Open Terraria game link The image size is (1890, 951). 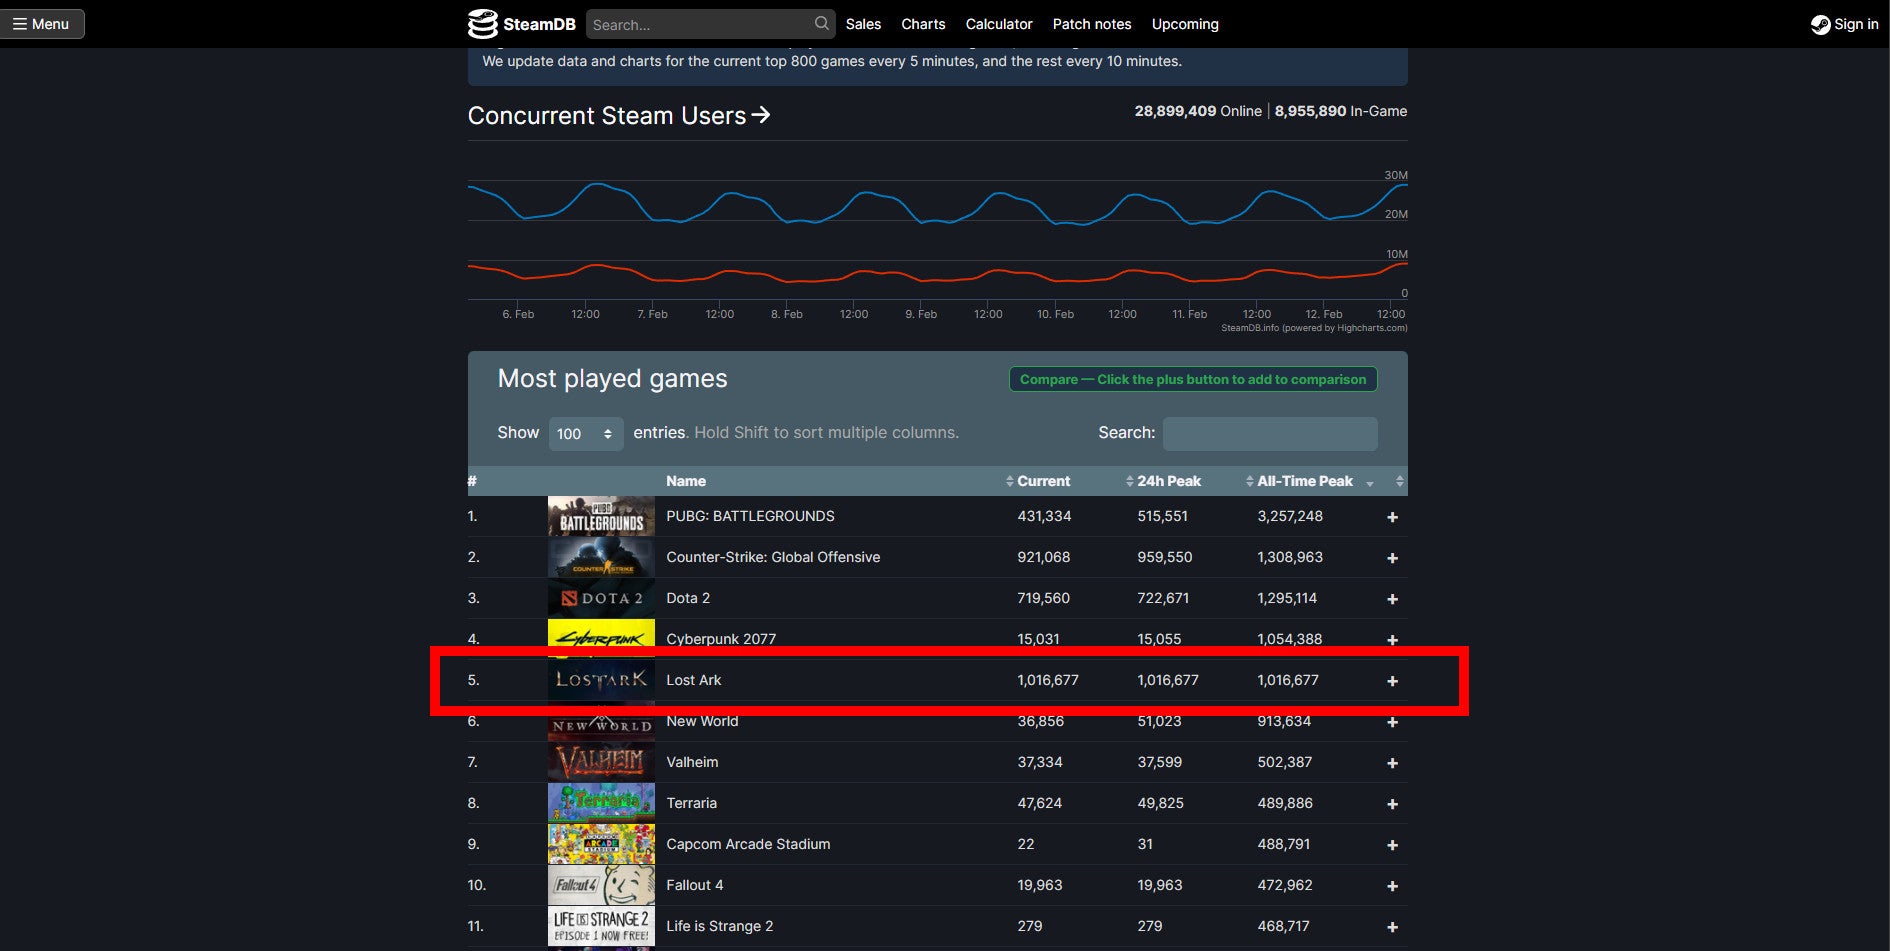[691, 803]
